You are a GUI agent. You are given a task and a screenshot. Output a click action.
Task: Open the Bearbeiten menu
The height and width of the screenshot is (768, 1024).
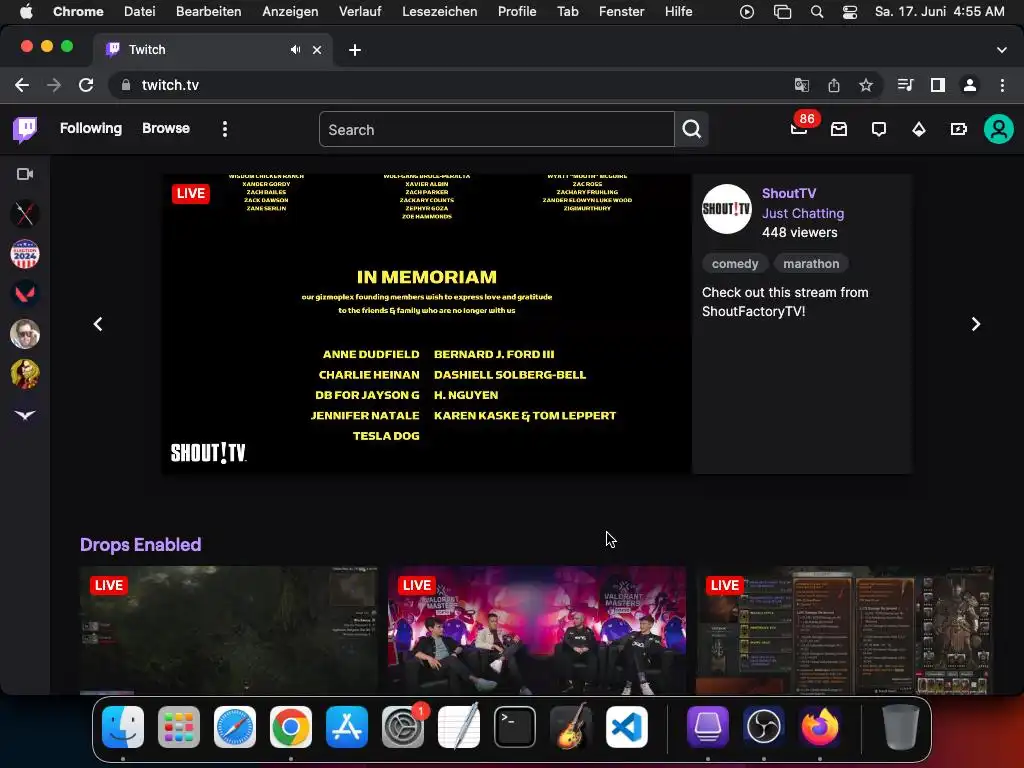coord(208,11)
